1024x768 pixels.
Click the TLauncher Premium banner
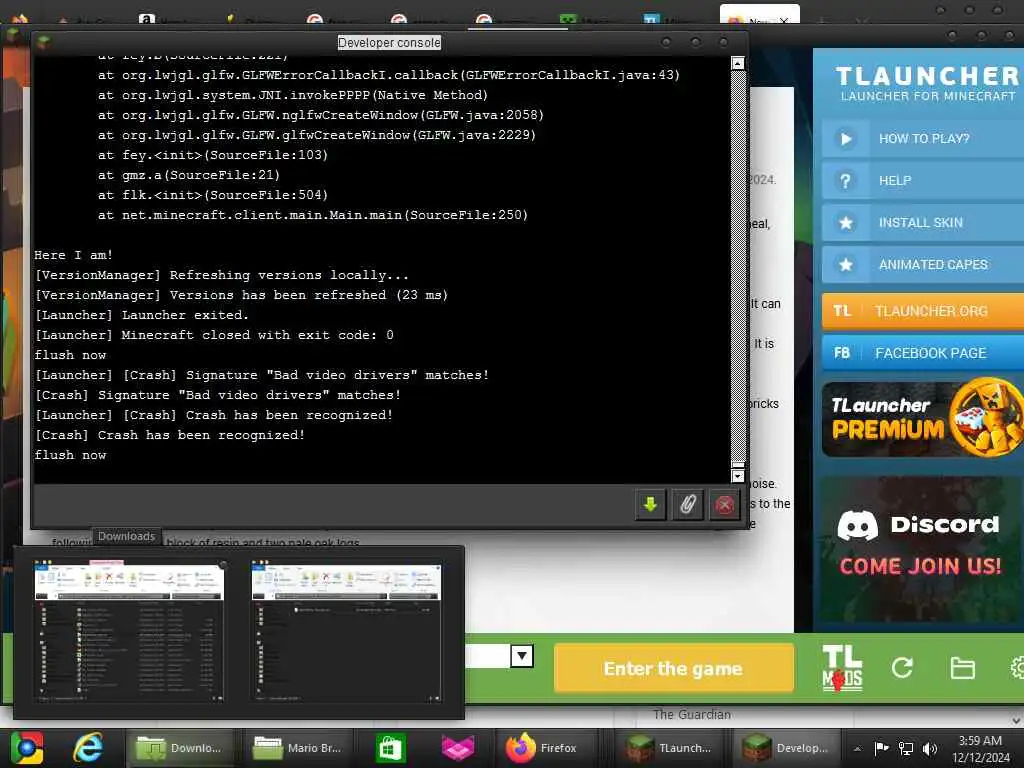coord(923,419)
